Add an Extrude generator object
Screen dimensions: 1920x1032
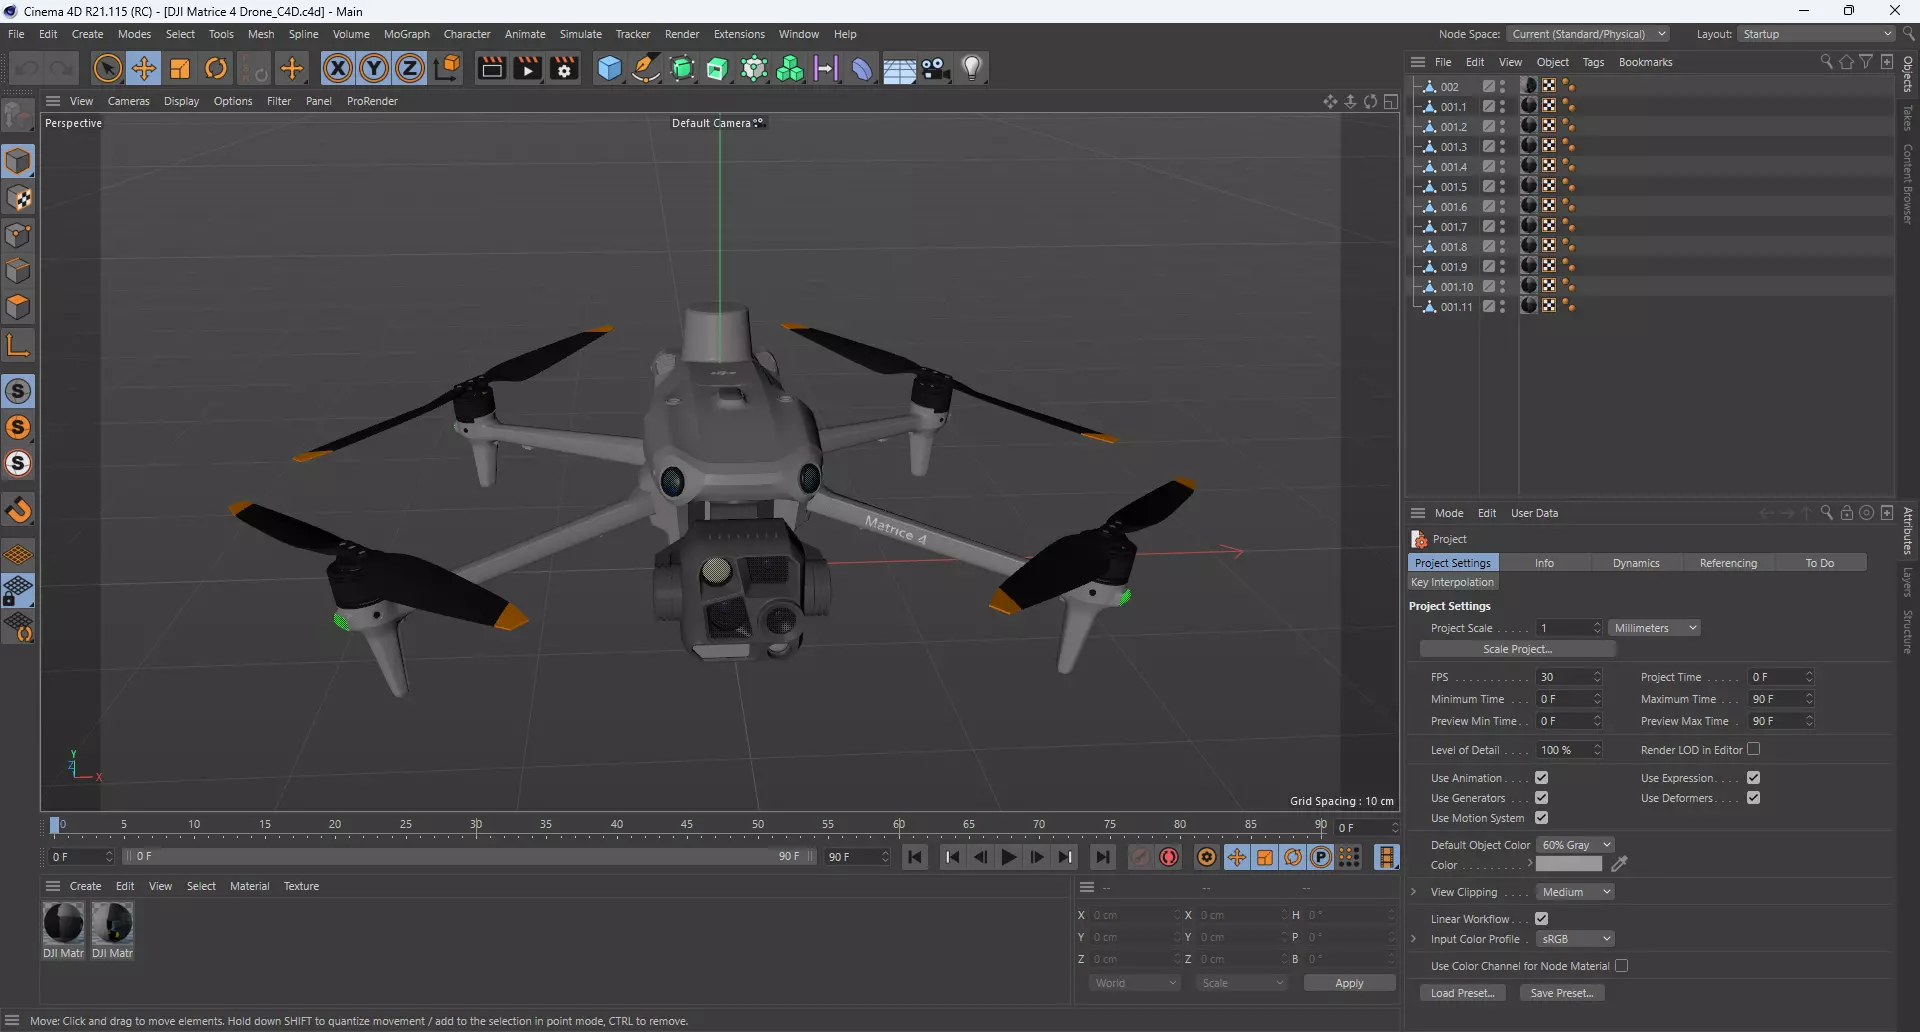click(718, 68)
